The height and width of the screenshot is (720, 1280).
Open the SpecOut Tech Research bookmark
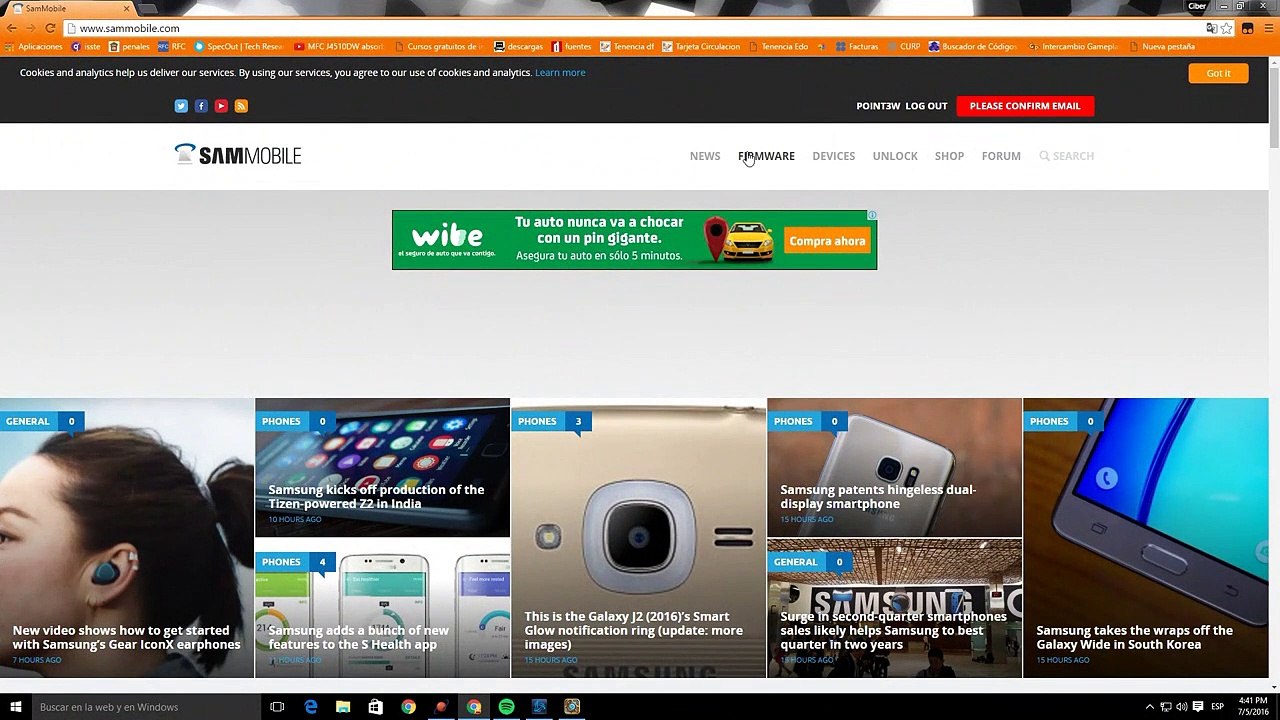tap(239, 47)
